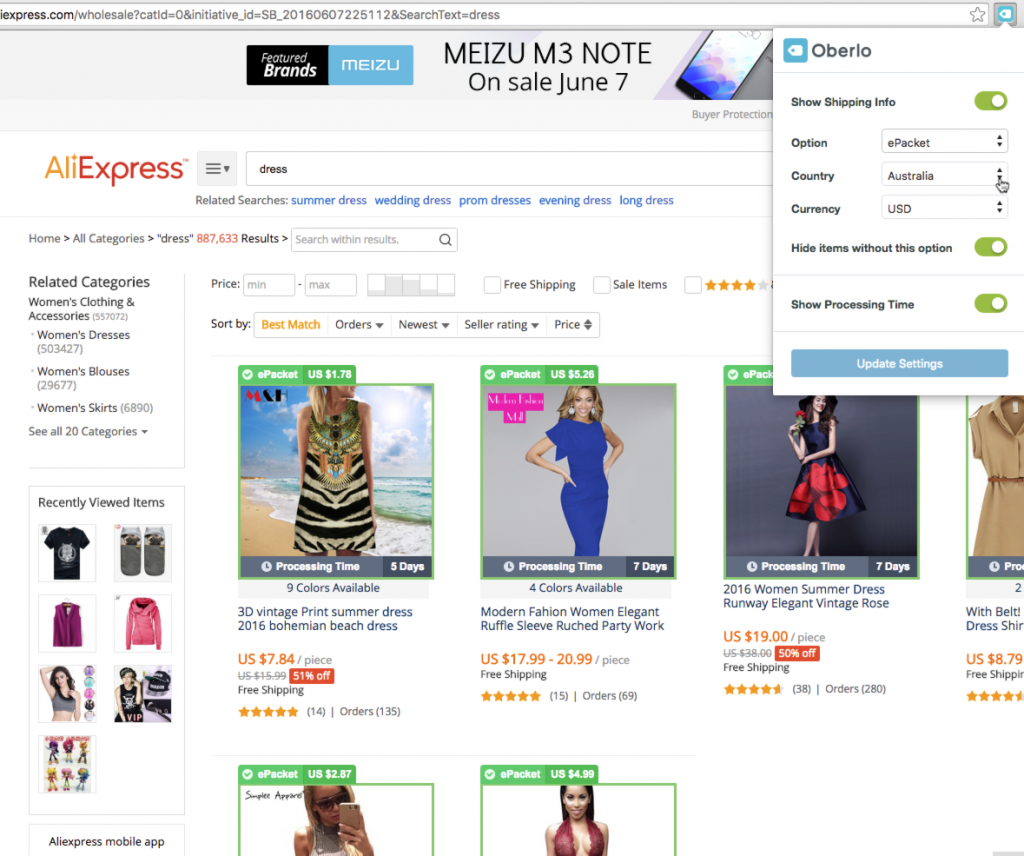1024x856 pixels.
Task: Click the main search box containing dress
Action: pyautogui.click(x=509, y=169)
